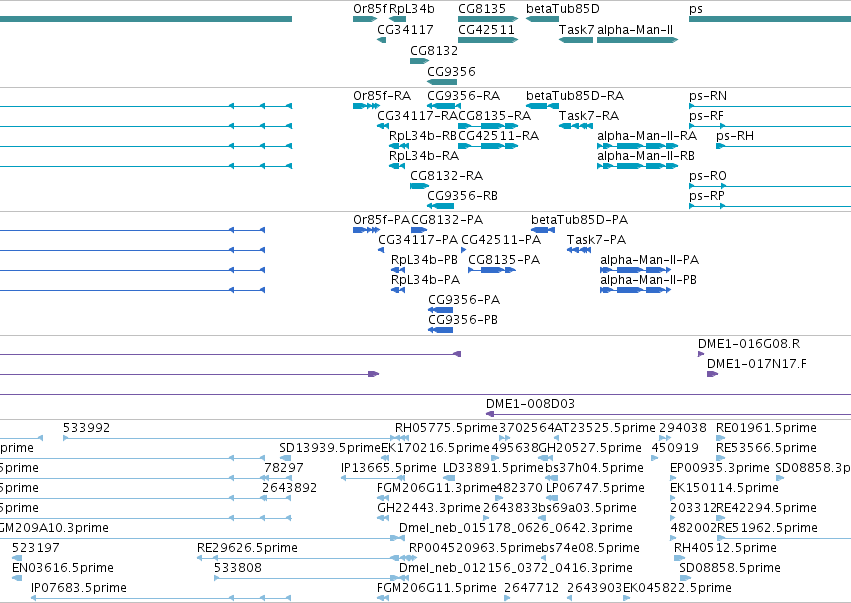
Task: Select the RE01961.5prime EST
Action: point(720,438)
